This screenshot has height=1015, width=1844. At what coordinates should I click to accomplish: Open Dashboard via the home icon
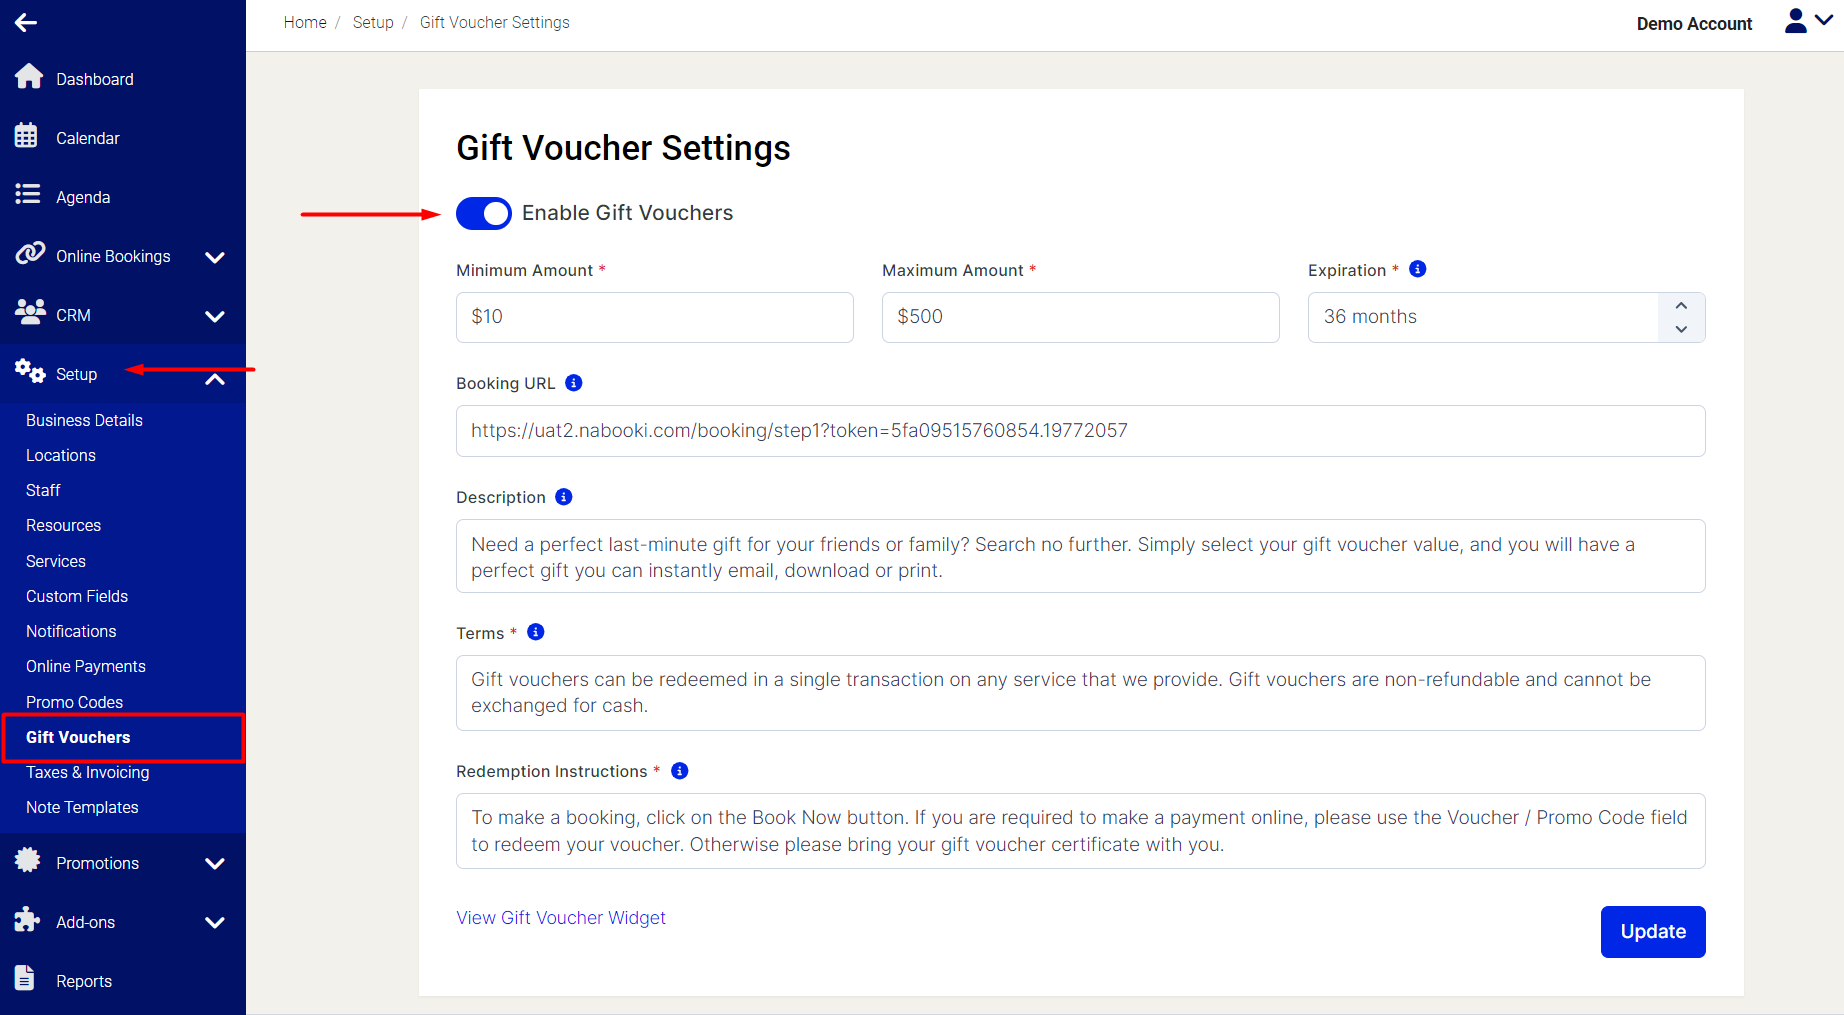coord(29,76)
